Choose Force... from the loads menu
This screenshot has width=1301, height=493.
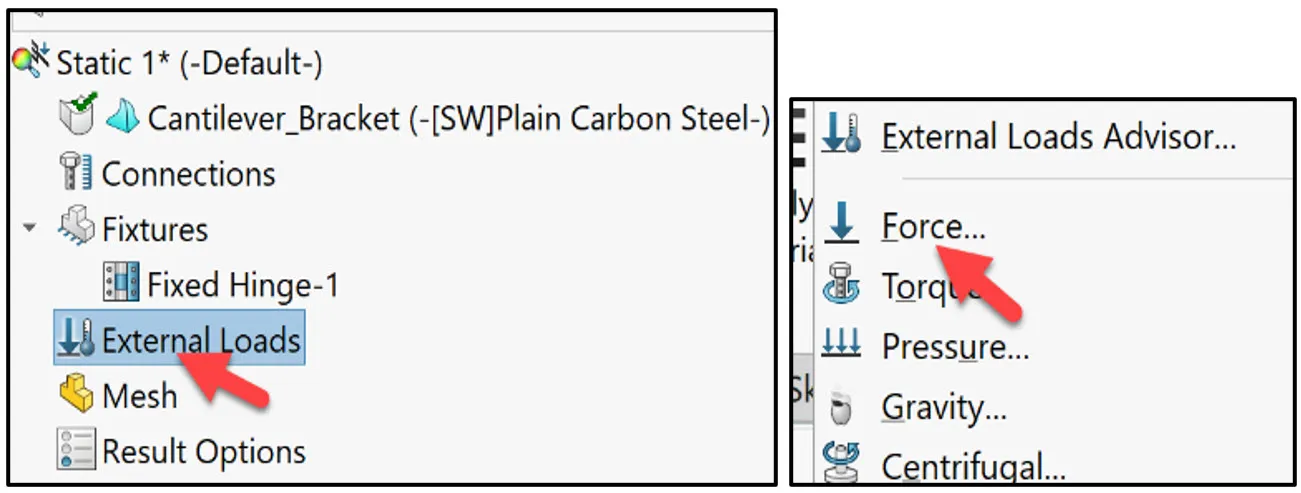933,227
